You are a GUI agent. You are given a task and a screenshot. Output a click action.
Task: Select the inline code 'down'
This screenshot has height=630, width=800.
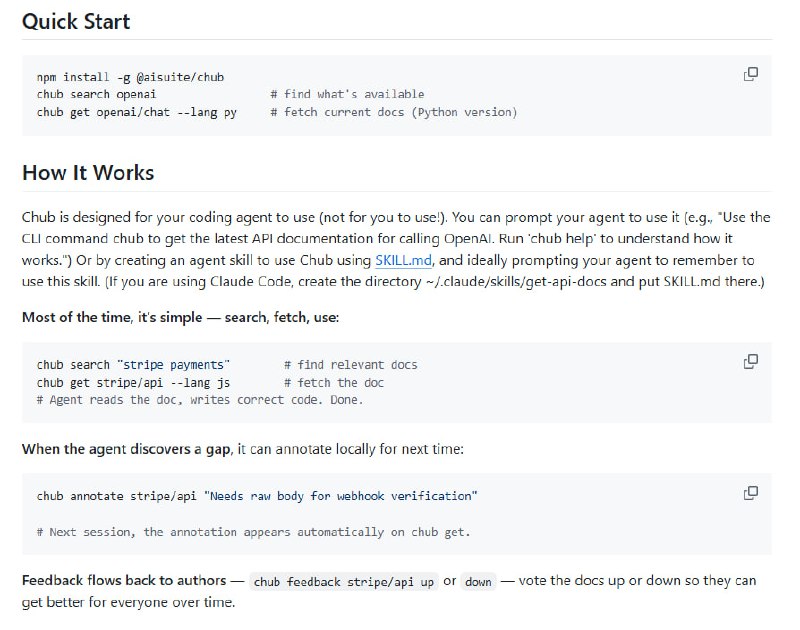click(x=476, y=580)
